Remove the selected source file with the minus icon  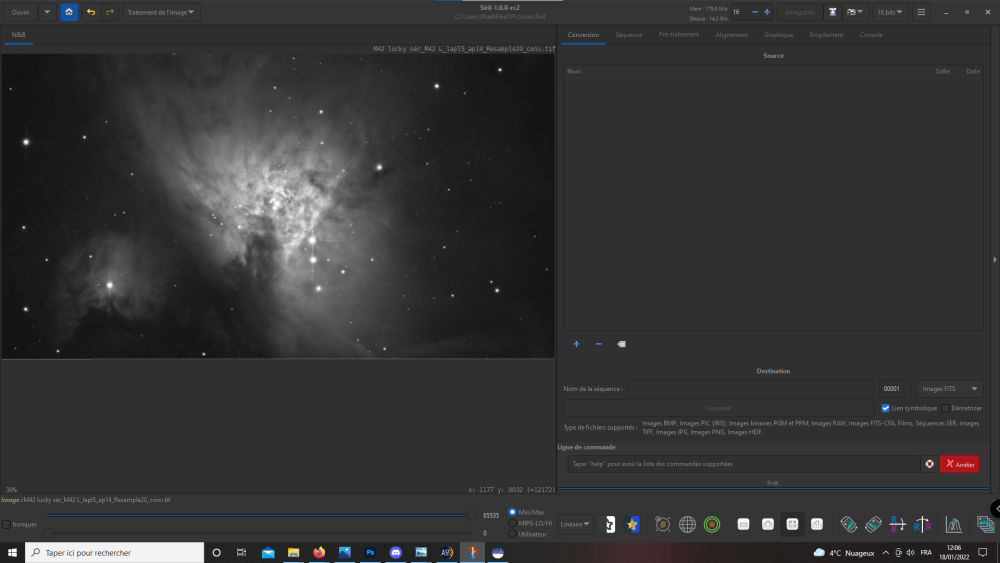pos(599,344)
